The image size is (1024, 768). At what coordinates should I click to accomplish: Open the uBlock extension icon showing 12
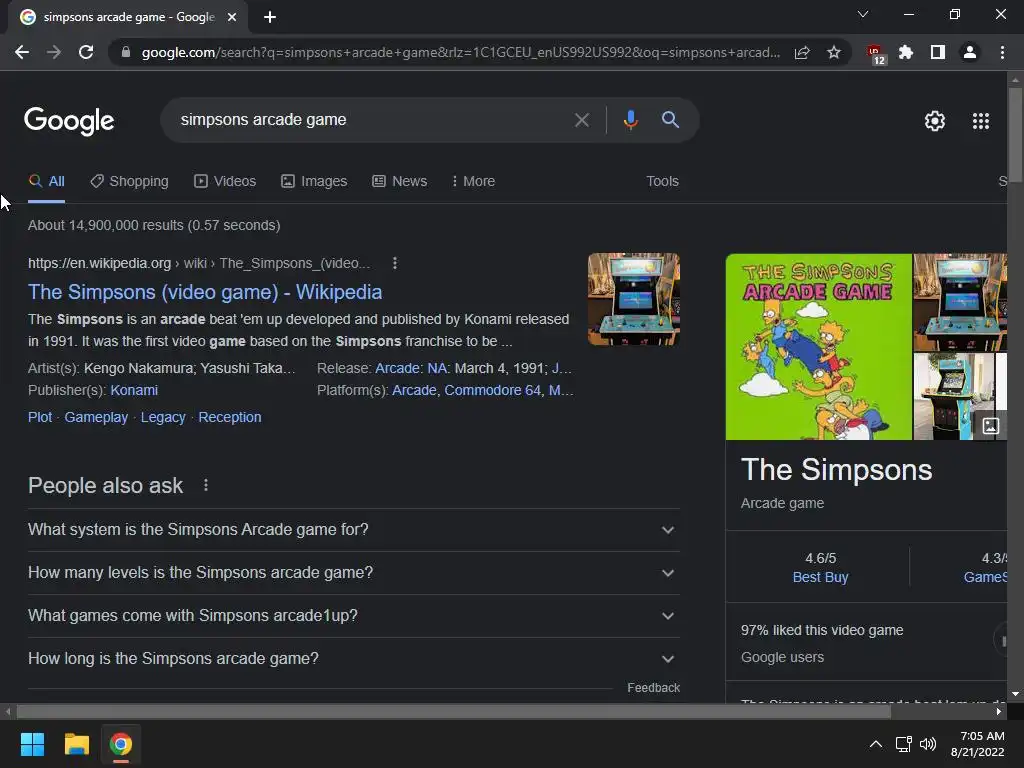tap(875, 54)
